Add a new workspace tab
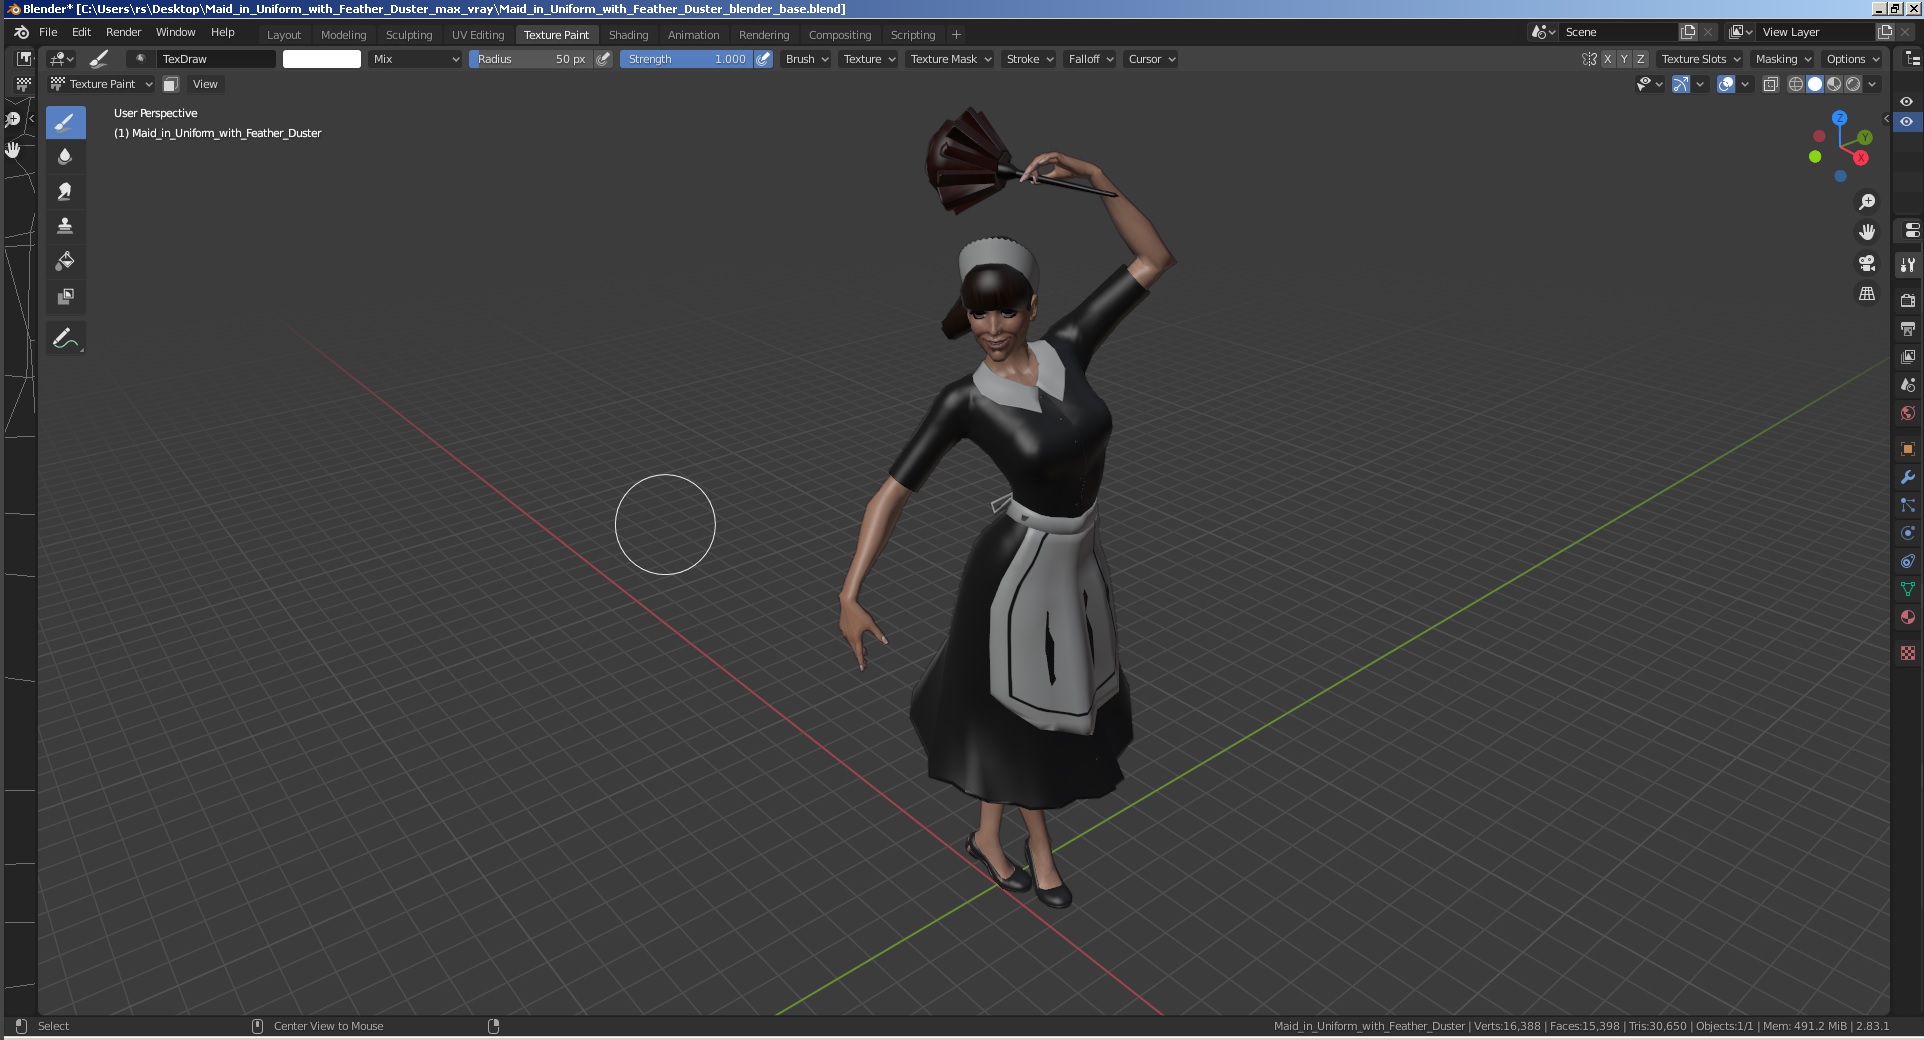Image resolution: width=1924 pixels, height=1040 pixels. (x=956, y=34)
